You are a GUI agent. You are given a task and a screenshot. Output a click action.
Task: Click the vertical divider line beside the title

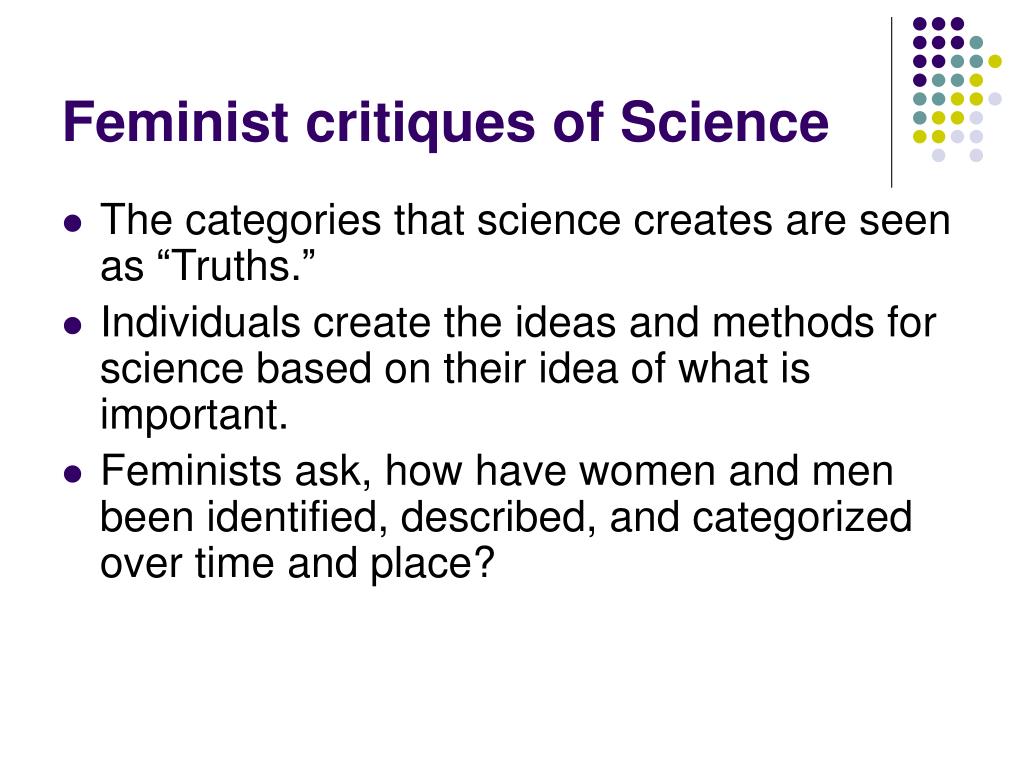pyautogui.click(x=891, y=103)
